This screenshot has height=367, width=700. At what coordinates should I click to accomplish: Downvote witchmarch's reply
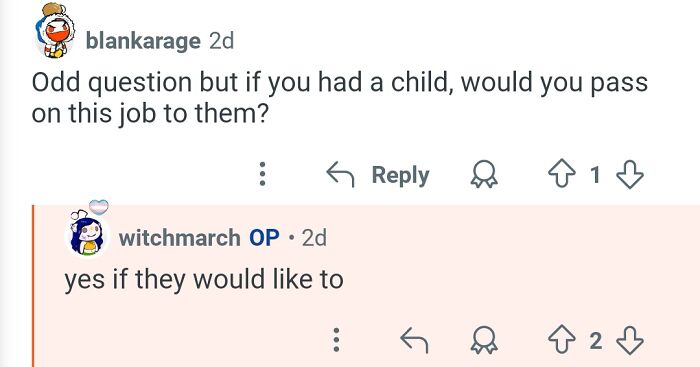pyautogui.click(x=629, y=340)
